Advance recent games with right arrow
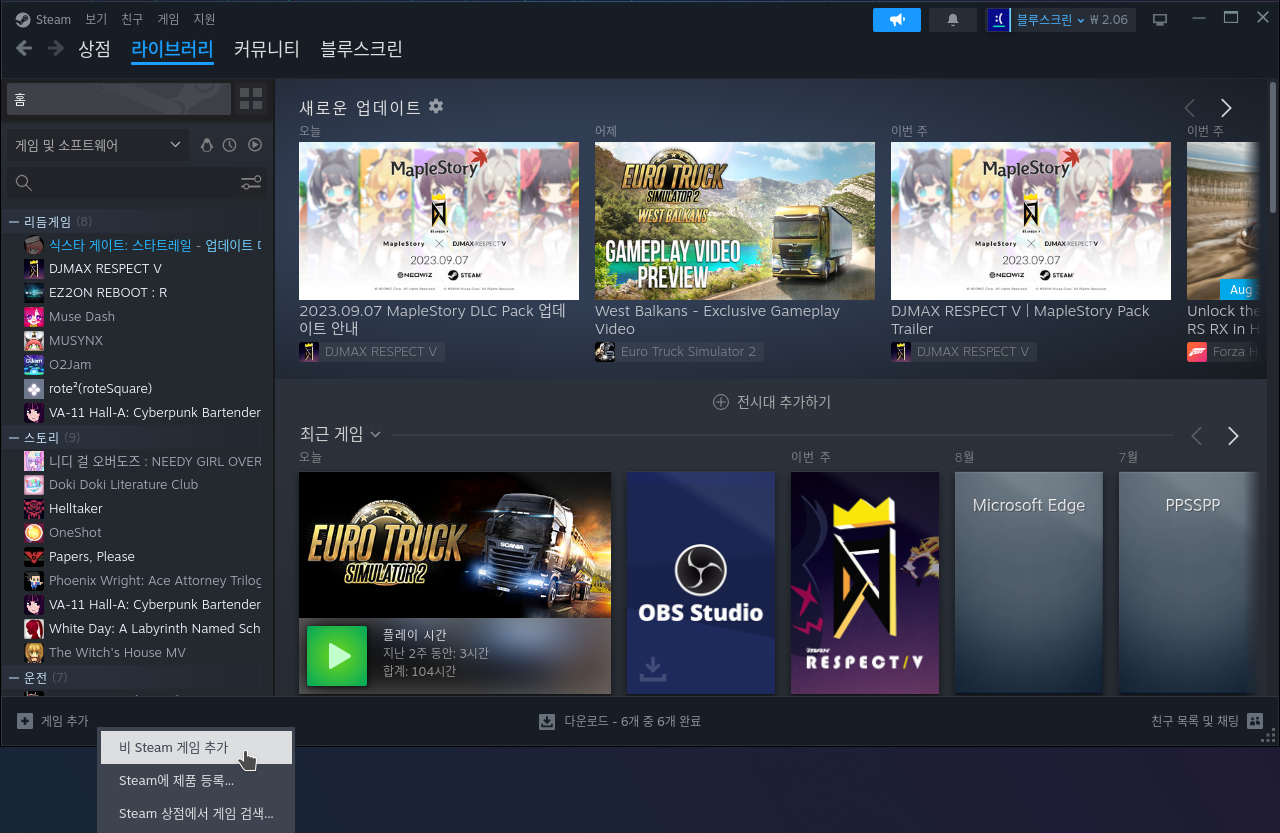Viewport: 1280px width, 833px height. (1233, 436)
